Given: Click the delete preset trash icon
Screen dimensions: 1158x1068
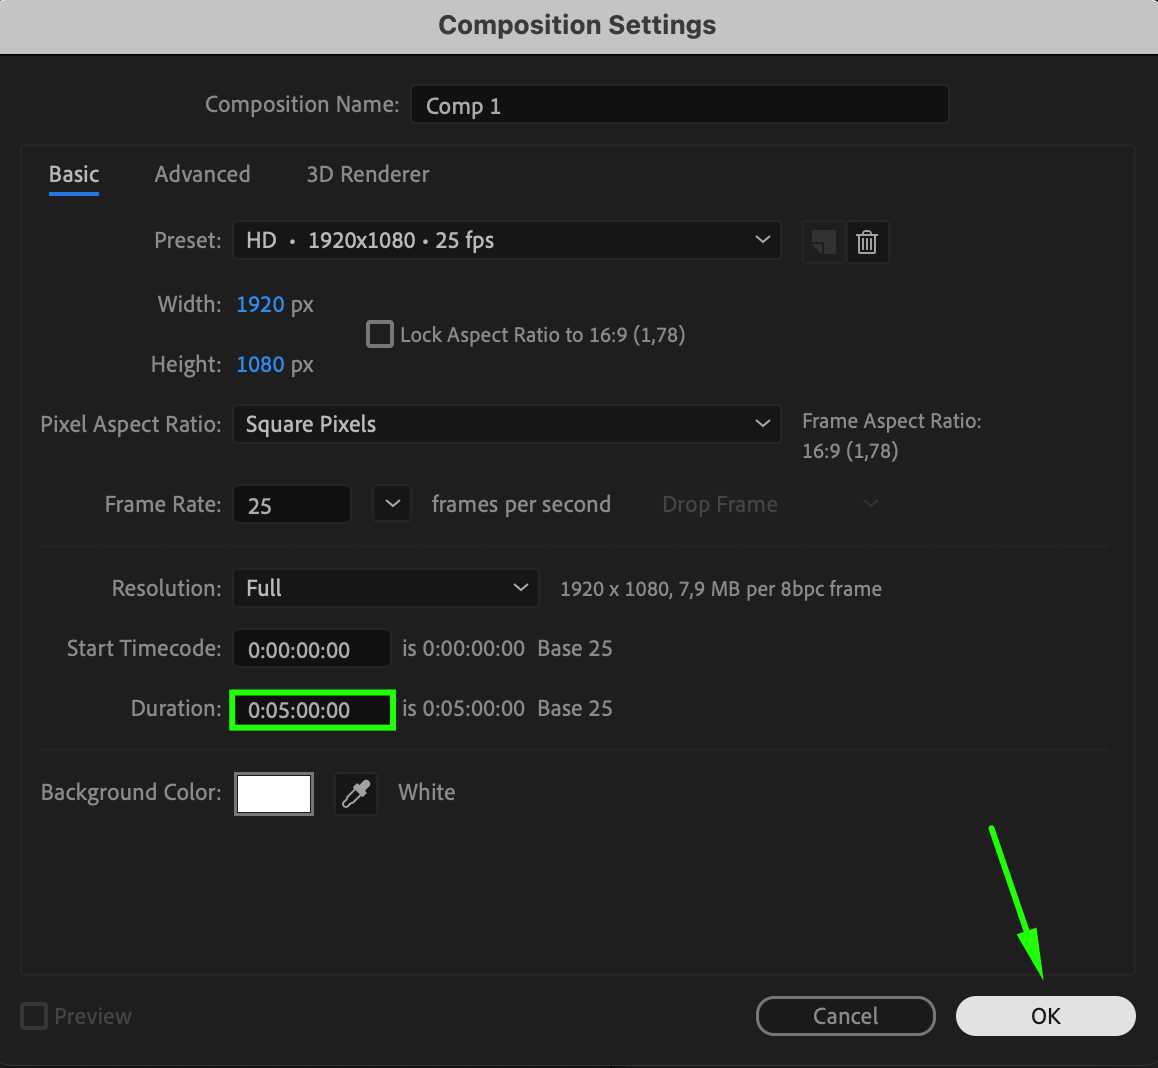Looking at the screenshot, I should pos(867,242).
